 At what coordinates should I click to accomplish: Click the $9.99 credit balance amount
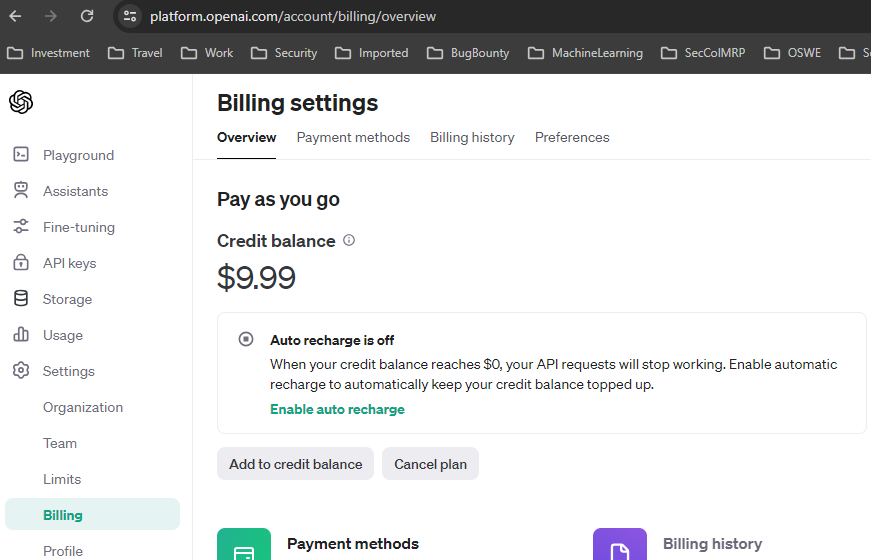coord(256,277)
